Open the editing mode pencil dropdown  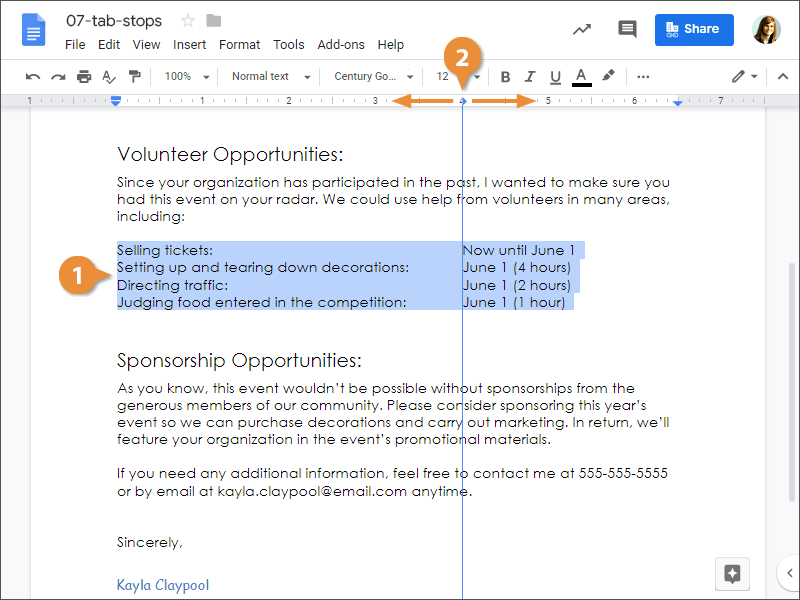point(744,77)
